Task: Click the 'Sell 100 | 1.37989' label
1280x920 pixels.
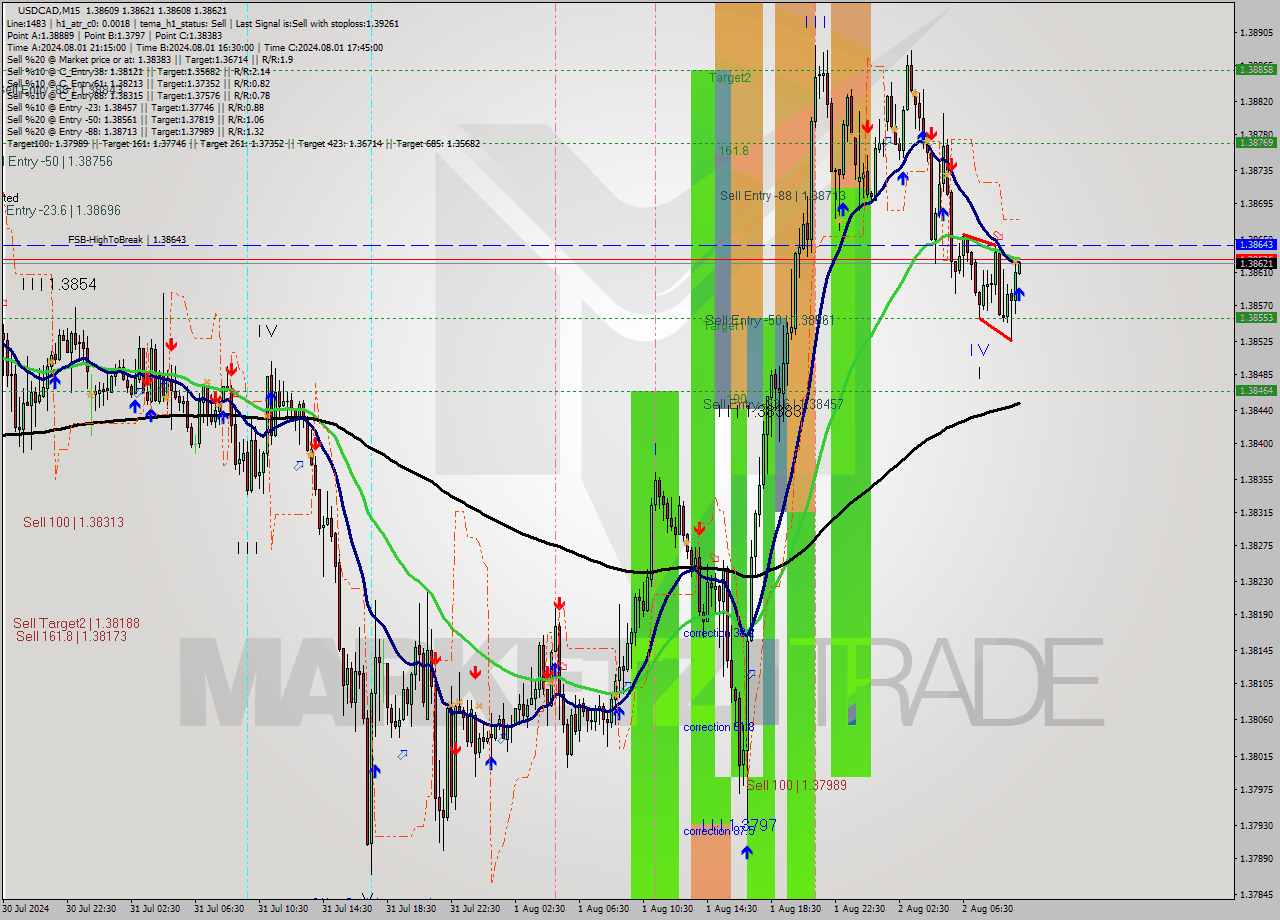Action: (x=797, y=785)
